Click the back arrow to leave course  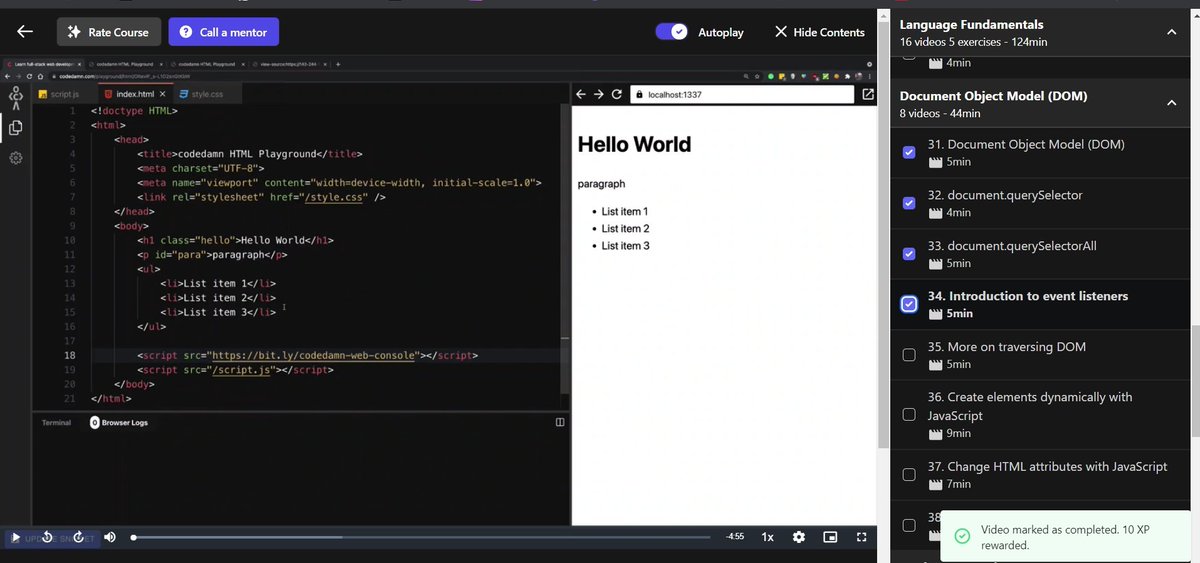25,32
